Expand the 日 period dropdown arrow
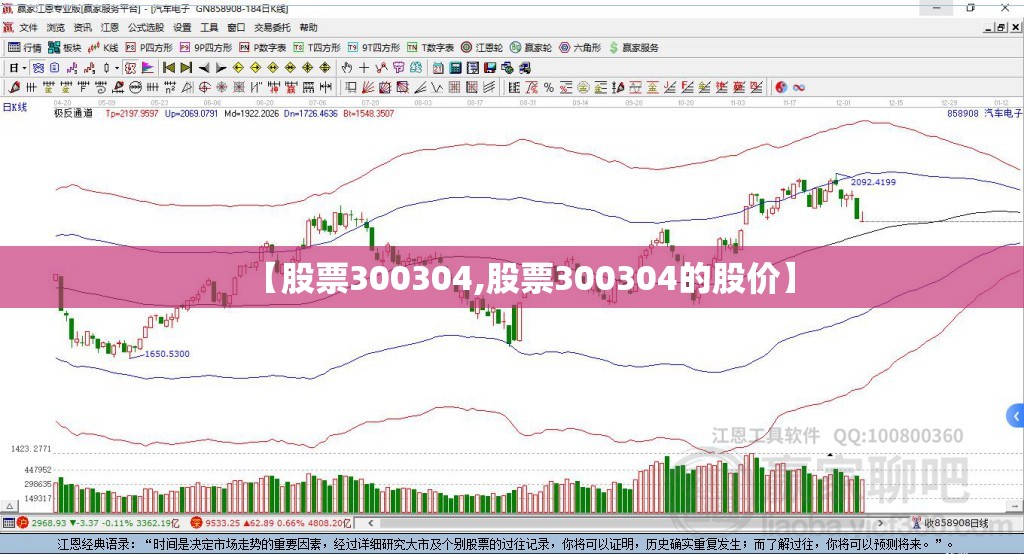 (x=24, y=68)
